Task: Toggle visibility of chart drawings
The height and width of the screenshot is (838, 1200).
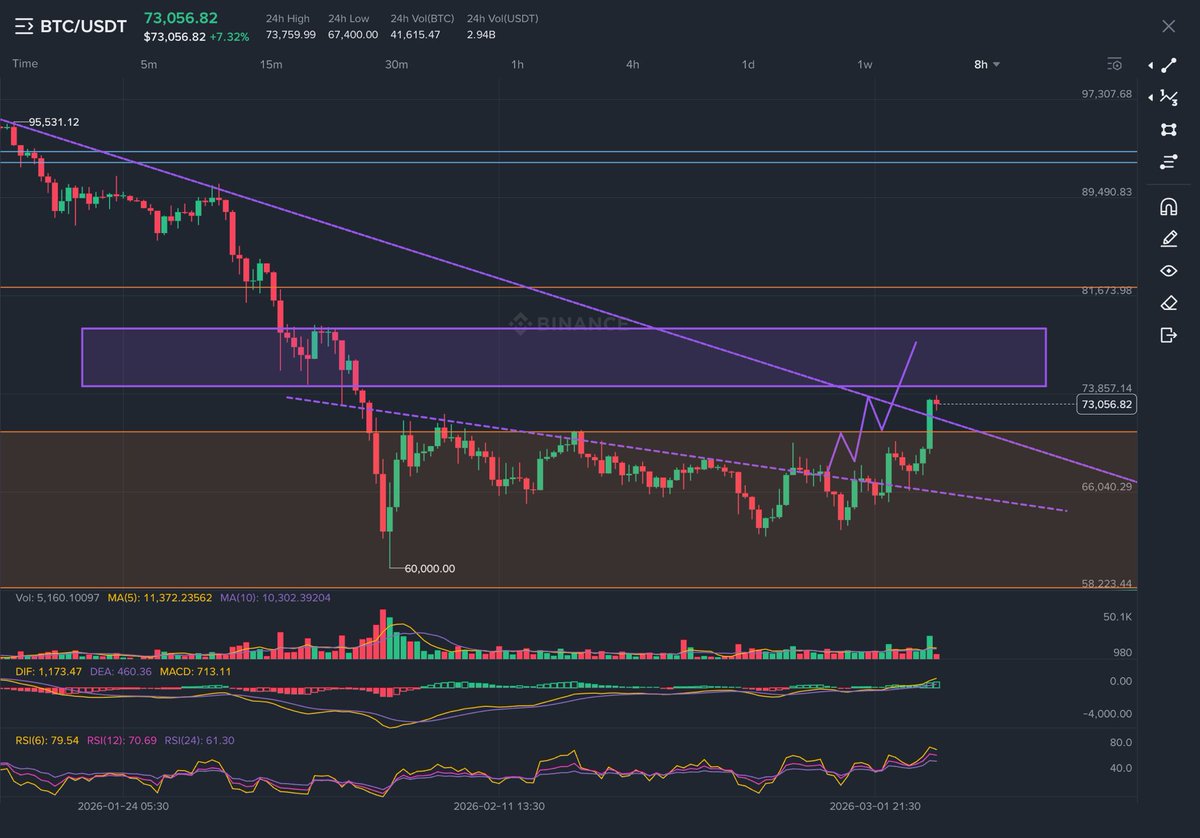Action: coord(1168,270)
